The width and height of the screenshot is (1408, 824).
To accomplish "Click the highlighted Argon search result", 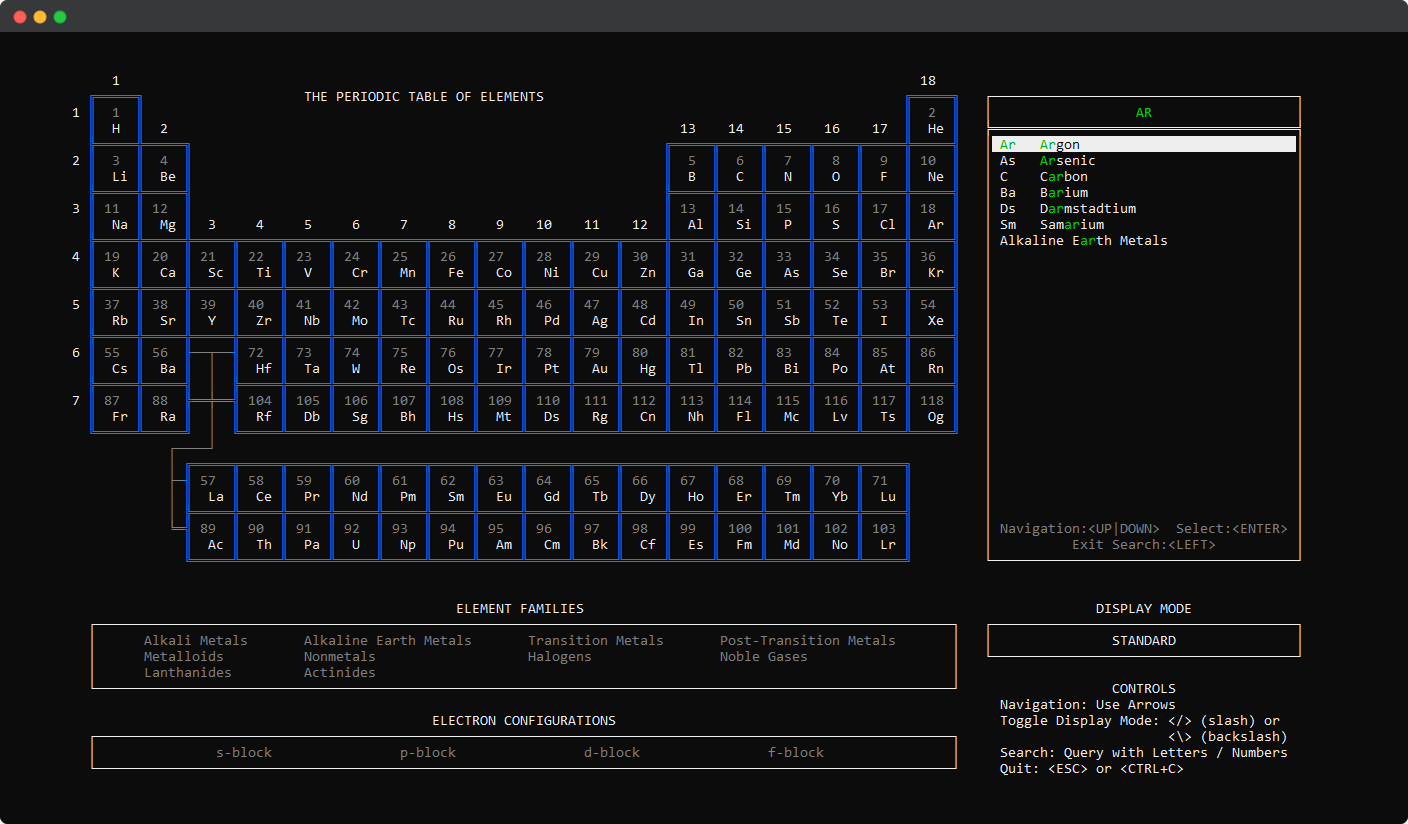I will pyautogui.click(x=1059, y=144).
